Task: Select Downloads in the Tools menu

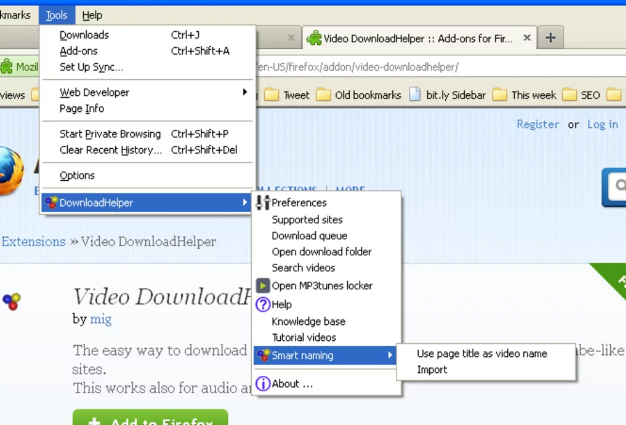Action: pyautogui.click(x=148, y=35)
